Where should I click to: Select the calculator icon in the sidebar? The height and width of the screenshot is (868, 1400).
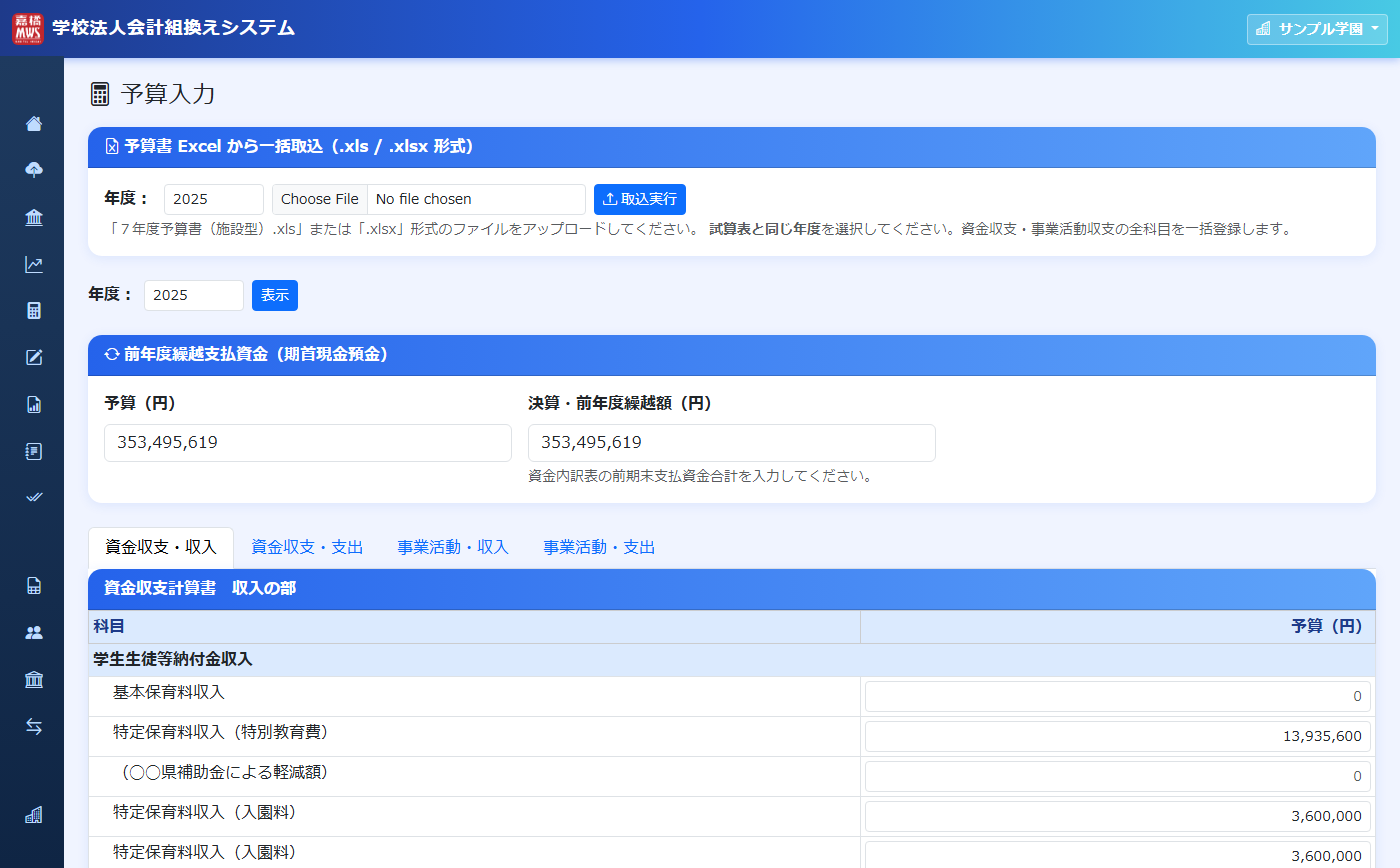(34, 311)
